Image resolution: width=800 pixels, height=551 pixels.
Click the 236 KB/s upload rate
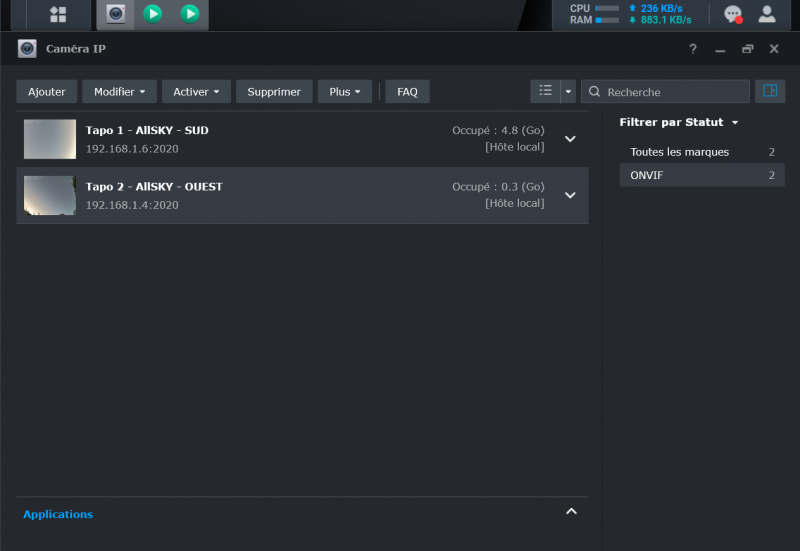[x=661, y=9]
